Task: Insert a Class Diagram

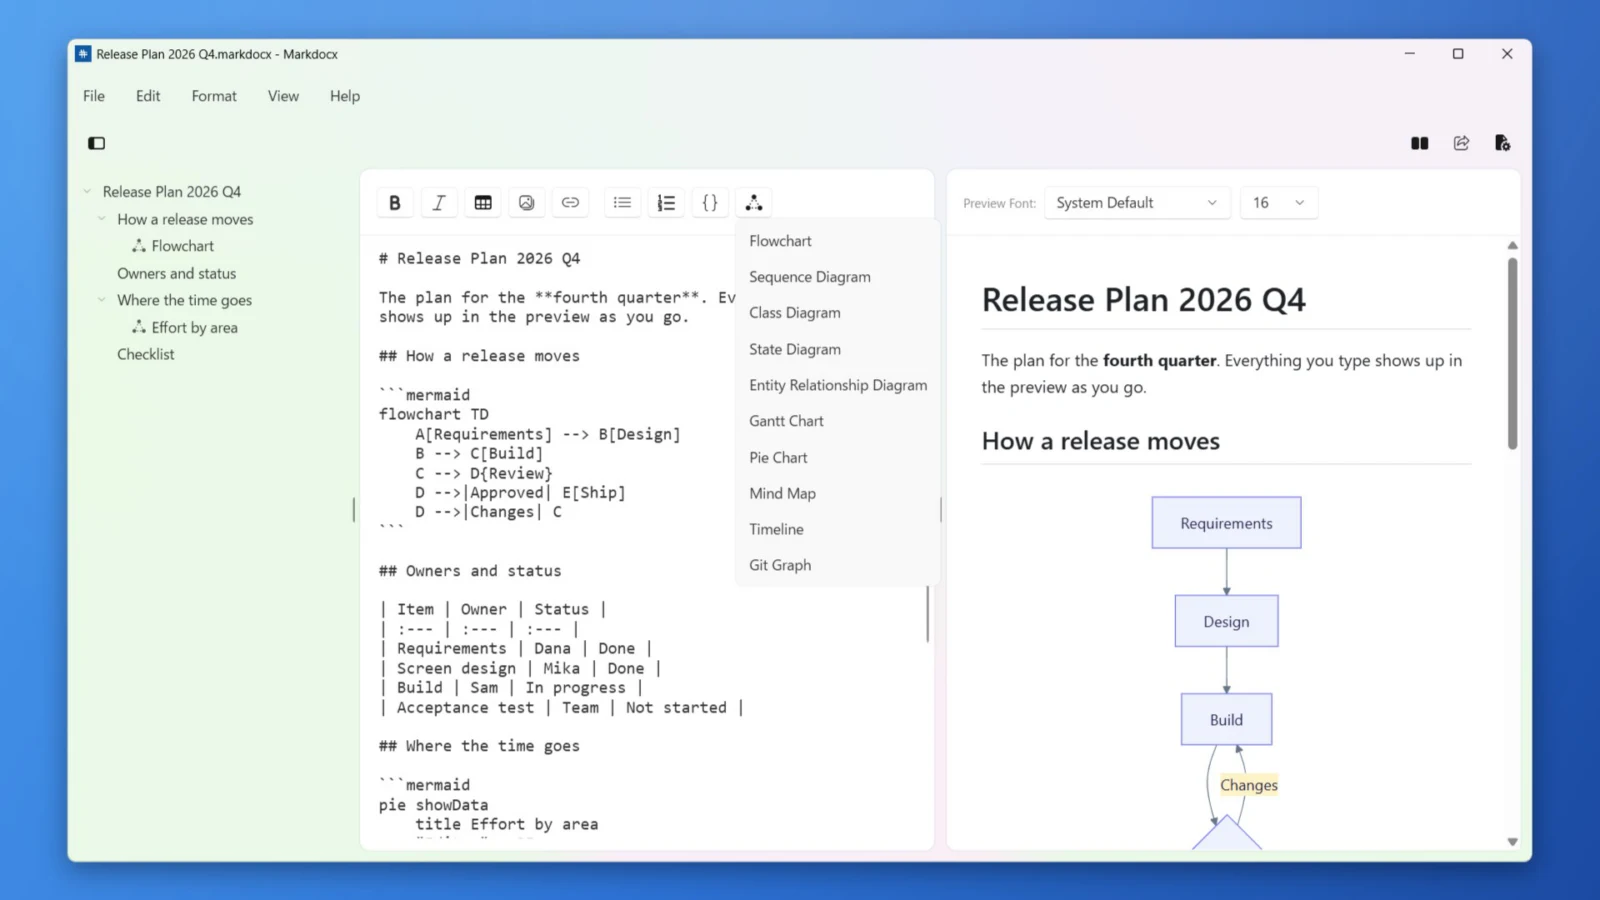Action: tap(838, 313)
